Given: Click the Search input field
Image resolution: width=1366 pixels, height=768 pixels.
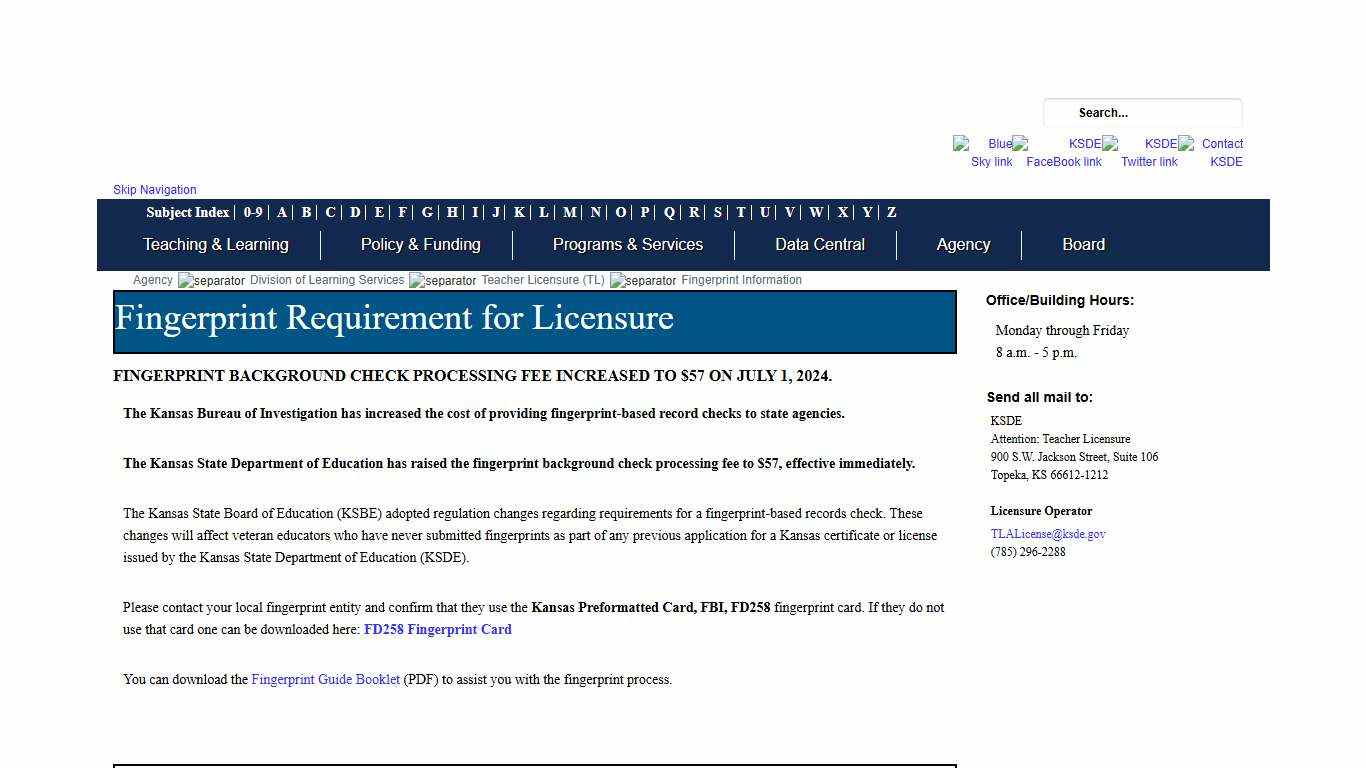Looking at the screenshot, I should coord(1142,113).
